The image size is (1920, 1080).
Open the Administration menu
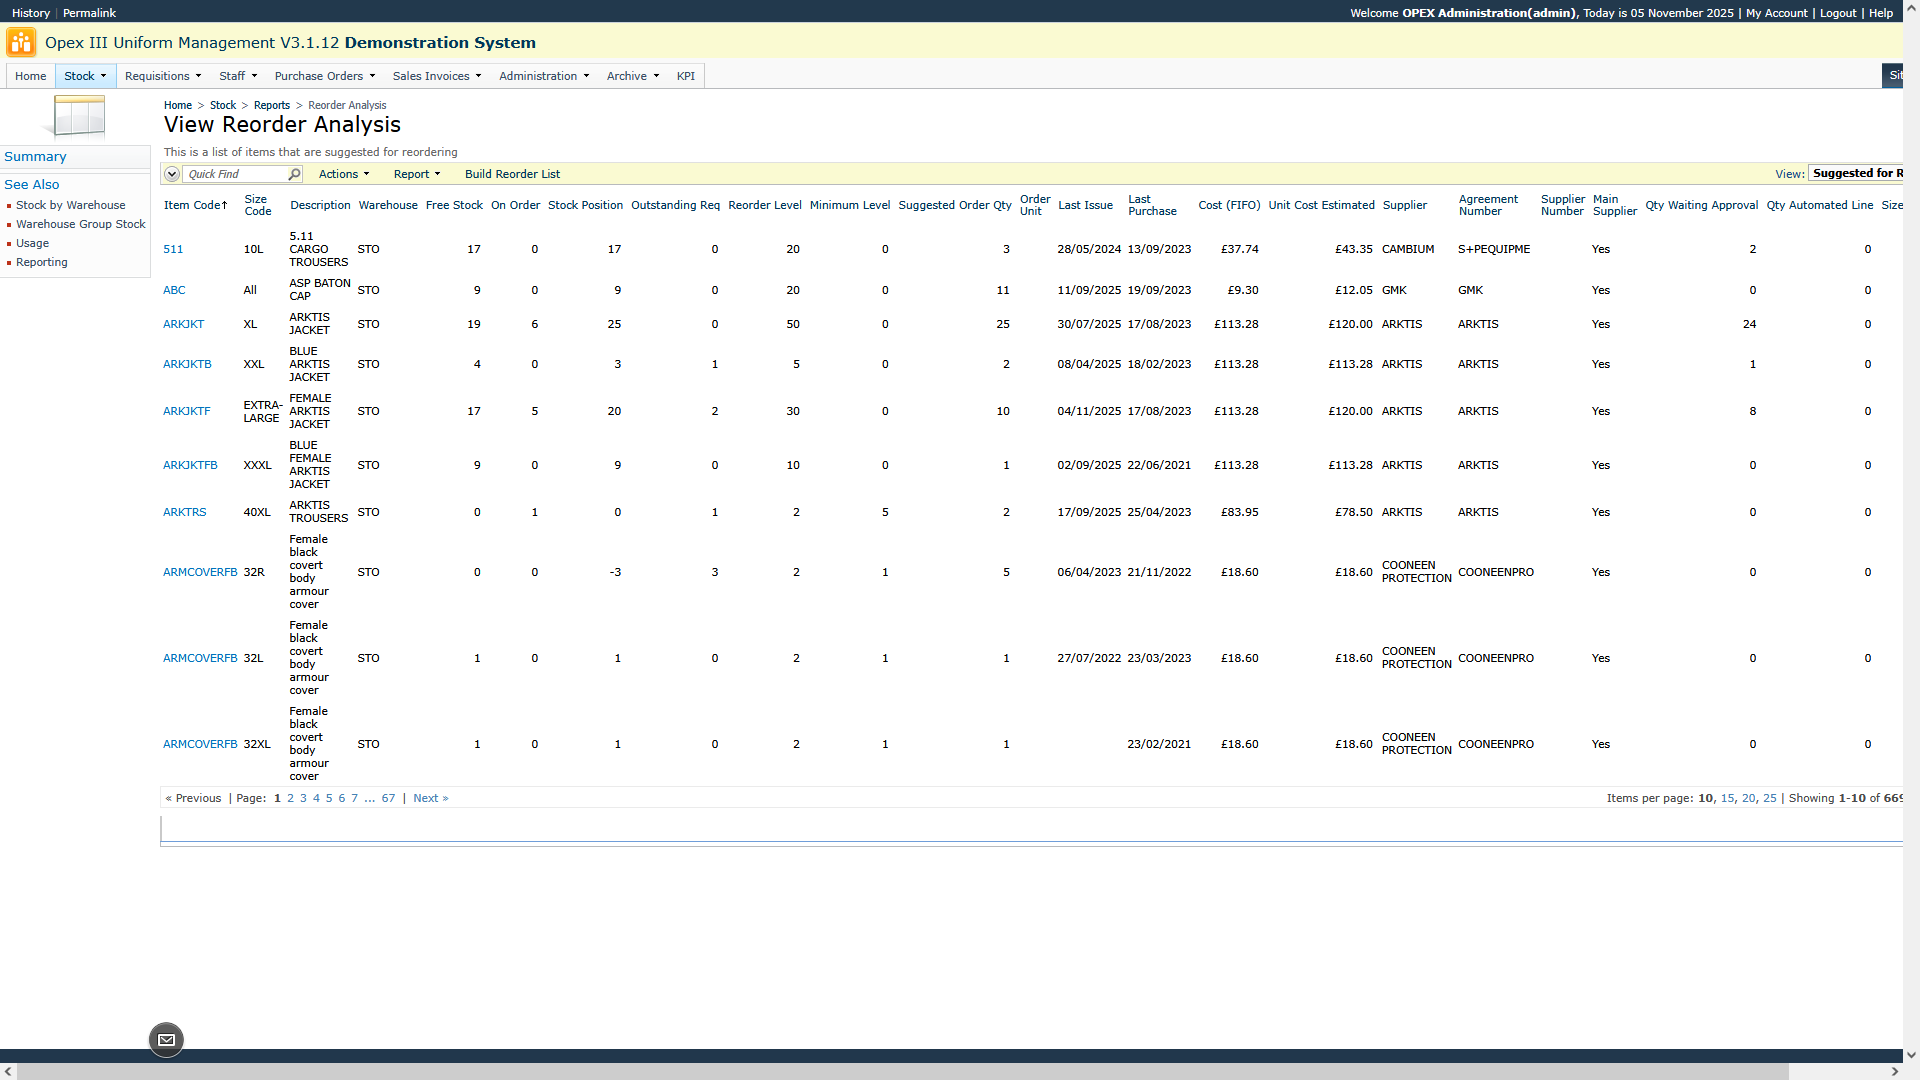click(543, 76)
